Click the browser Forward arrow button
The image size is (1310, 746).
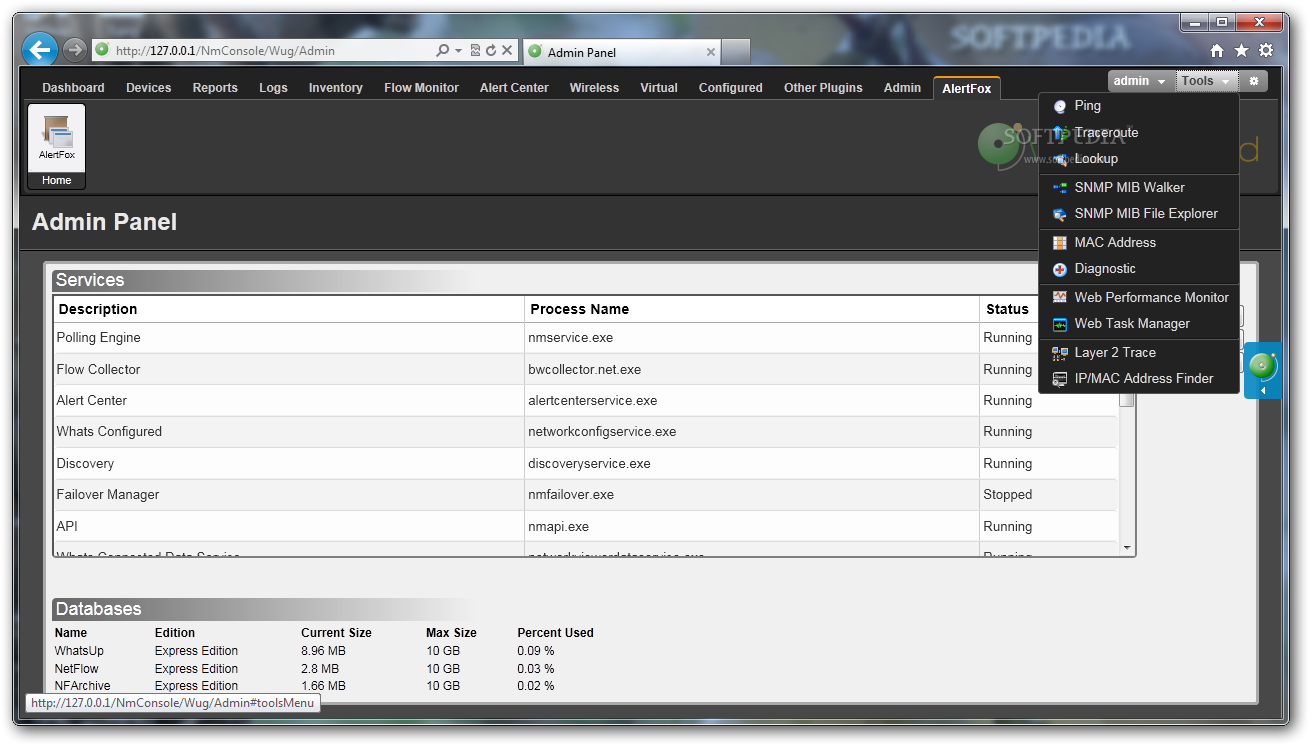(x=75, y=50)
